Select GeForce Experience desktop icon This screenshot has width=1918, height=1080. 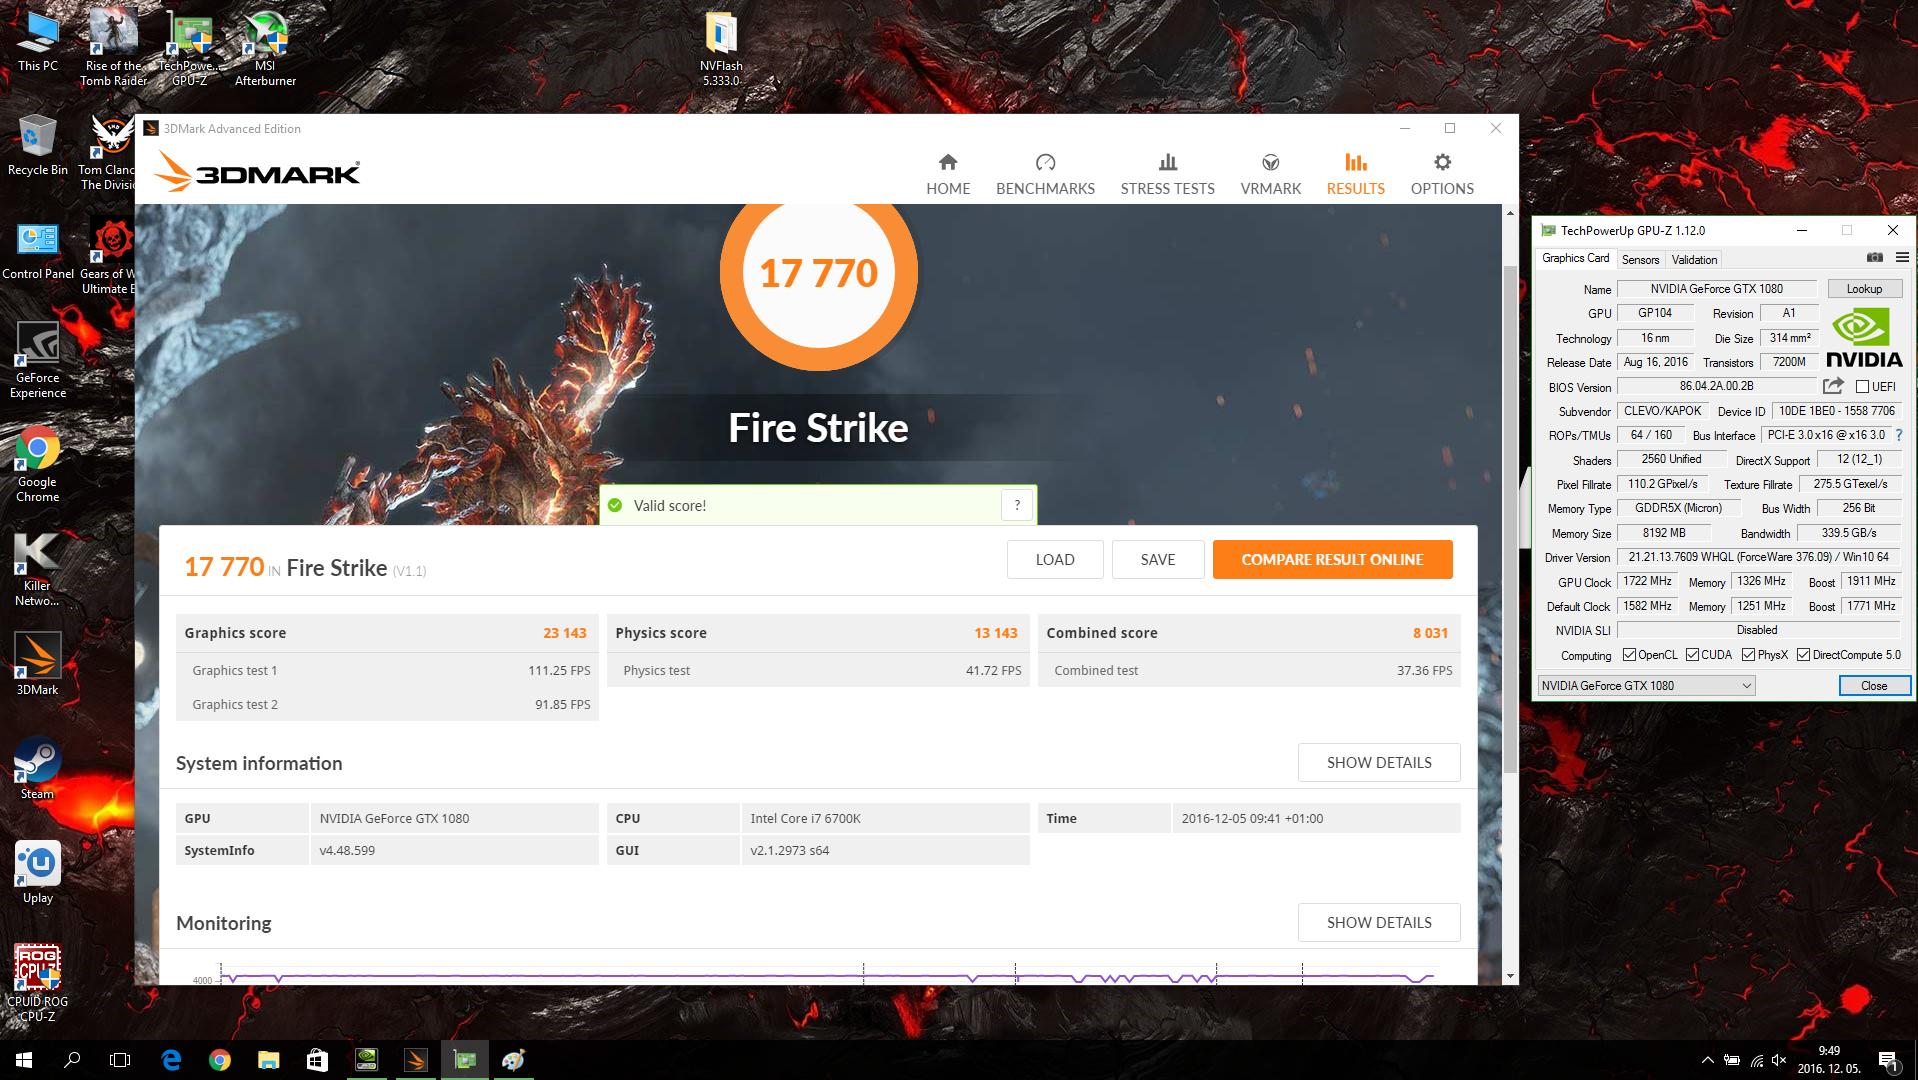tap(38, 358)
